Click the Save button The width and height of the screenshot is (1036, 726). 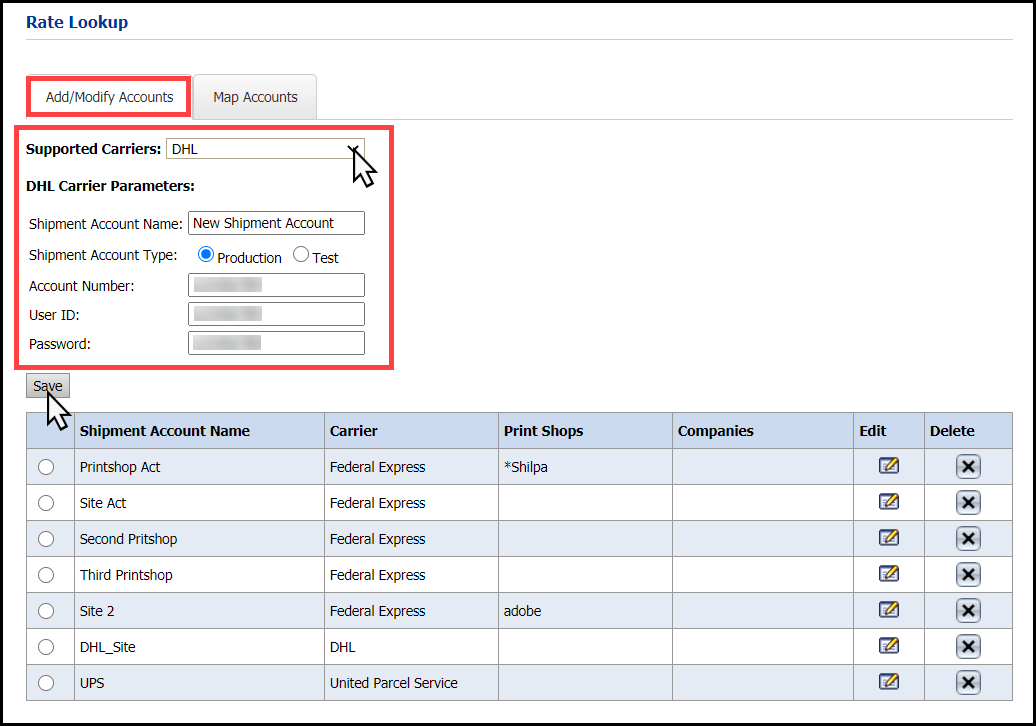[48, 386]
